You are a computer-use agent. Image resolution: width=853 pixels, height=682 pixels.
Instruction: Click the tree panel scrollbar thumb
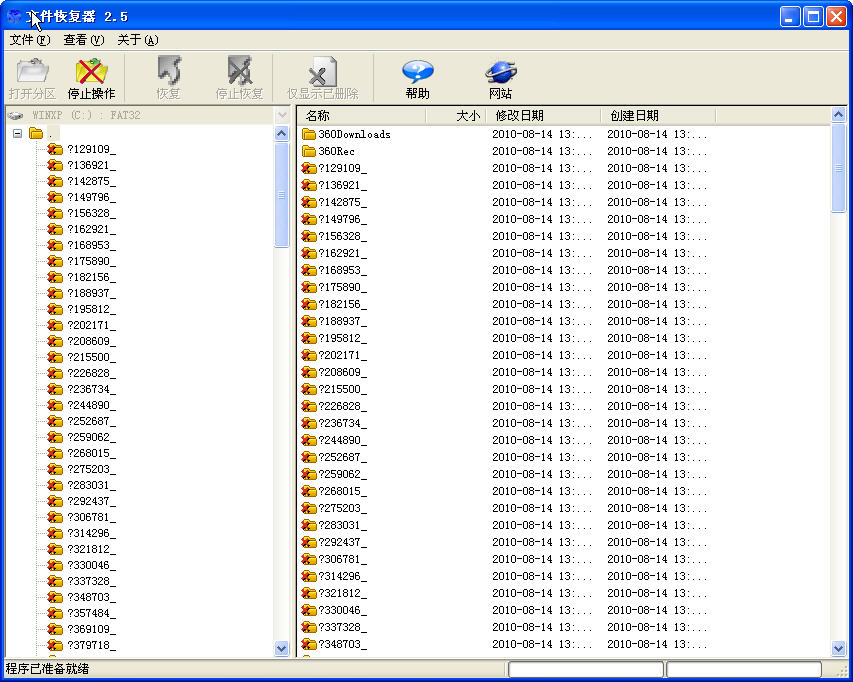click(x=282, y=195)
